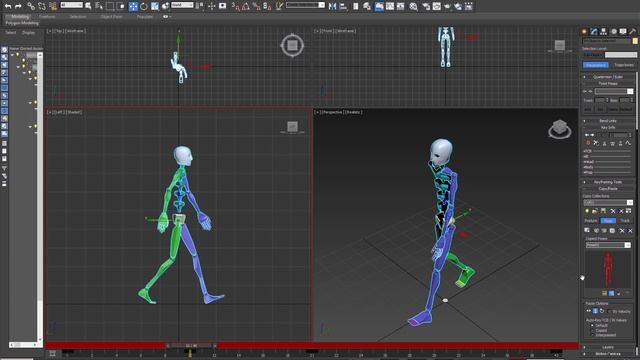Click Create Collection icon in Copy/Paste

587,211
